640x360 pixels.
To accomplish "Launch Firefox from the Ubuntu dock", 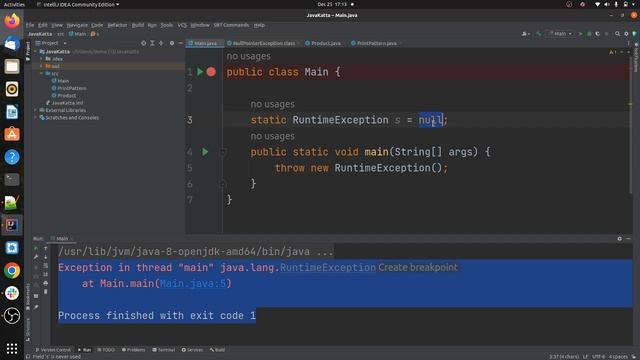I will click(12, 20).
